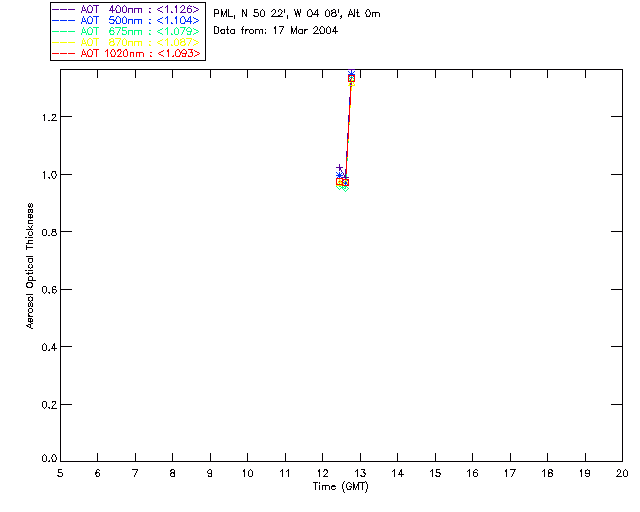
Task: Click the x-axis label 20
Action: 622,474
